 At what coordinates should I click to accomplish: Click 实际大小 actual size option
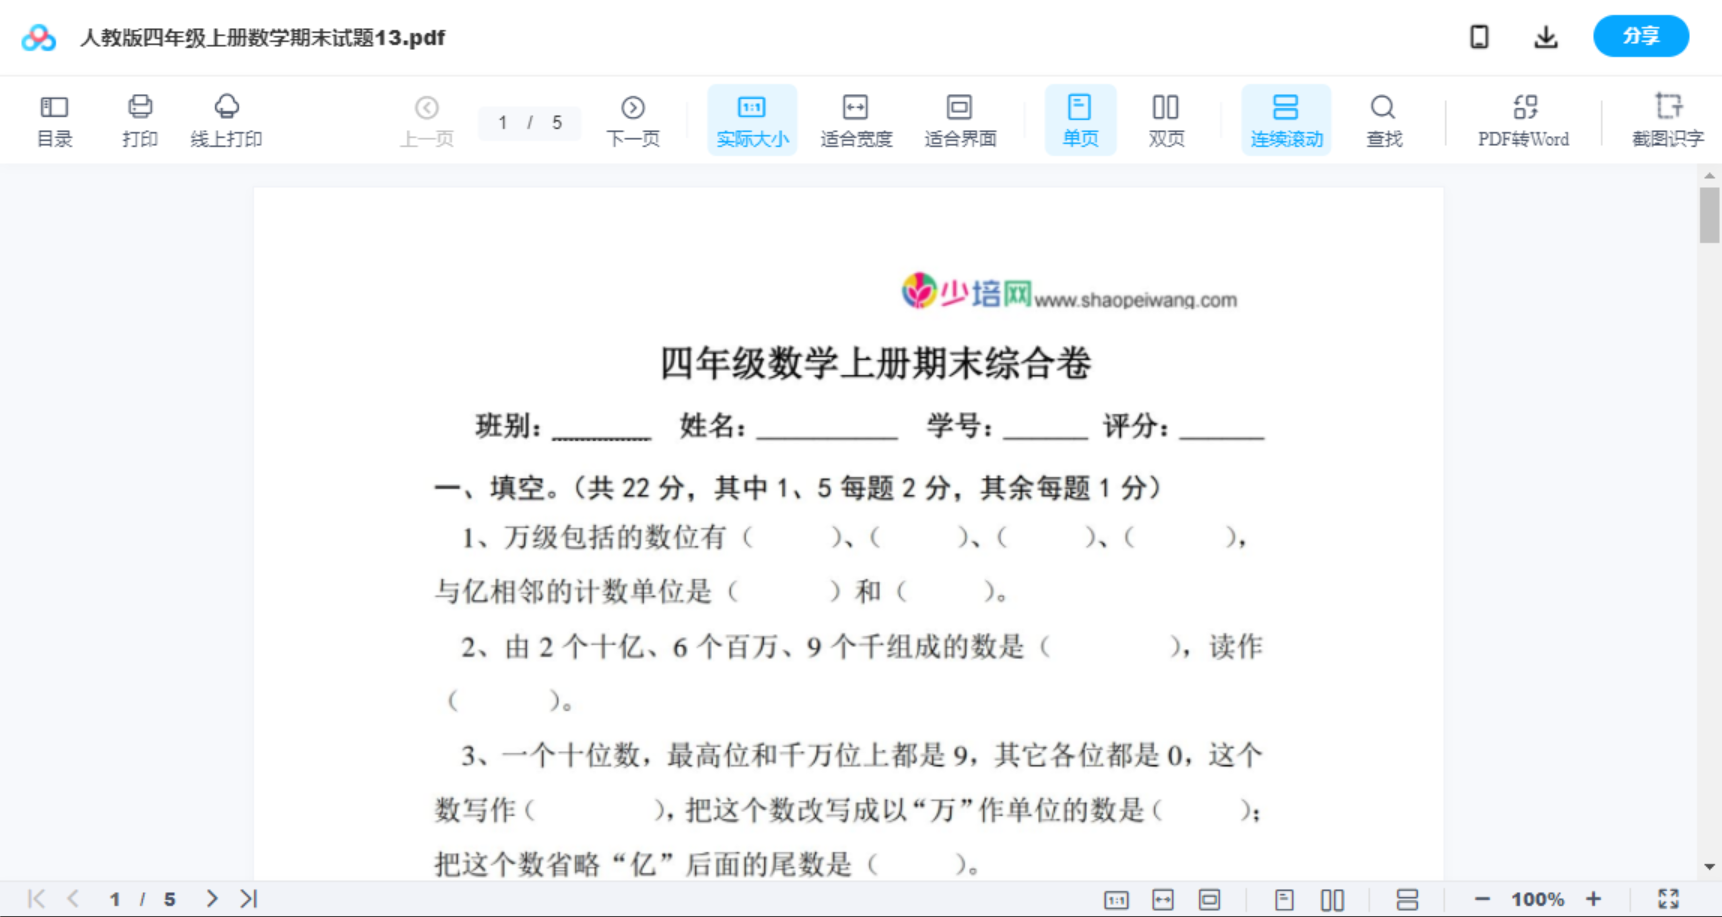coord(752,119)
